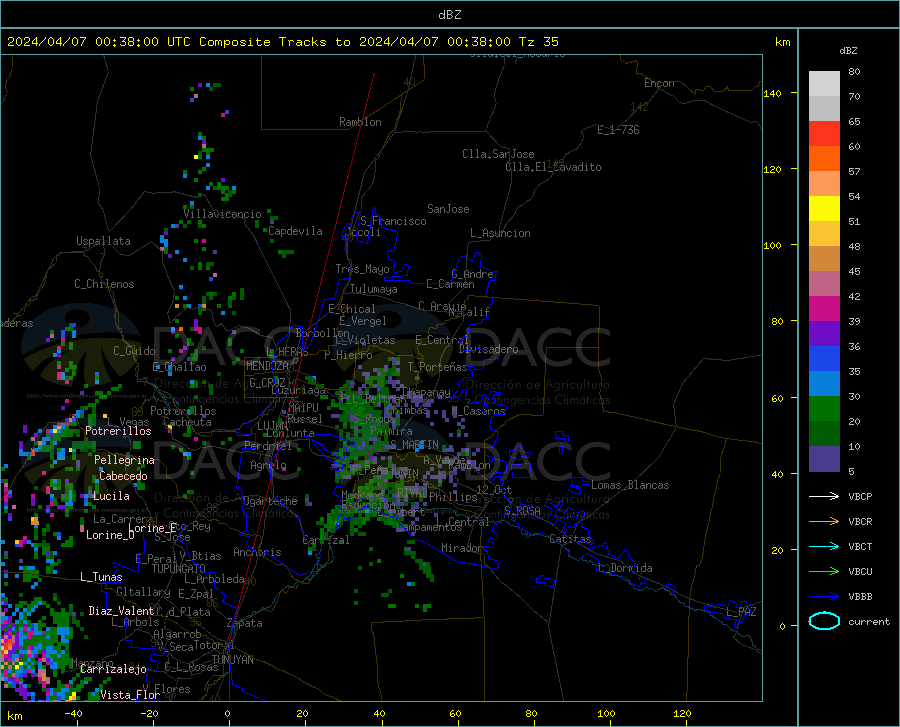The height and width of the screenshot is (727, 900).
Task: Click the Anchoris map label
Action: coord(257,553)
